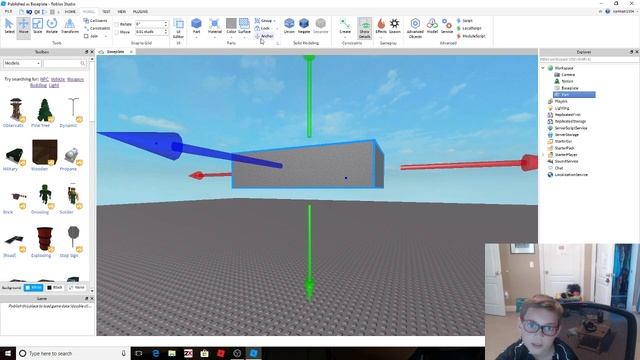Toggle Show Details for constraints

click(x=364, y=28)
